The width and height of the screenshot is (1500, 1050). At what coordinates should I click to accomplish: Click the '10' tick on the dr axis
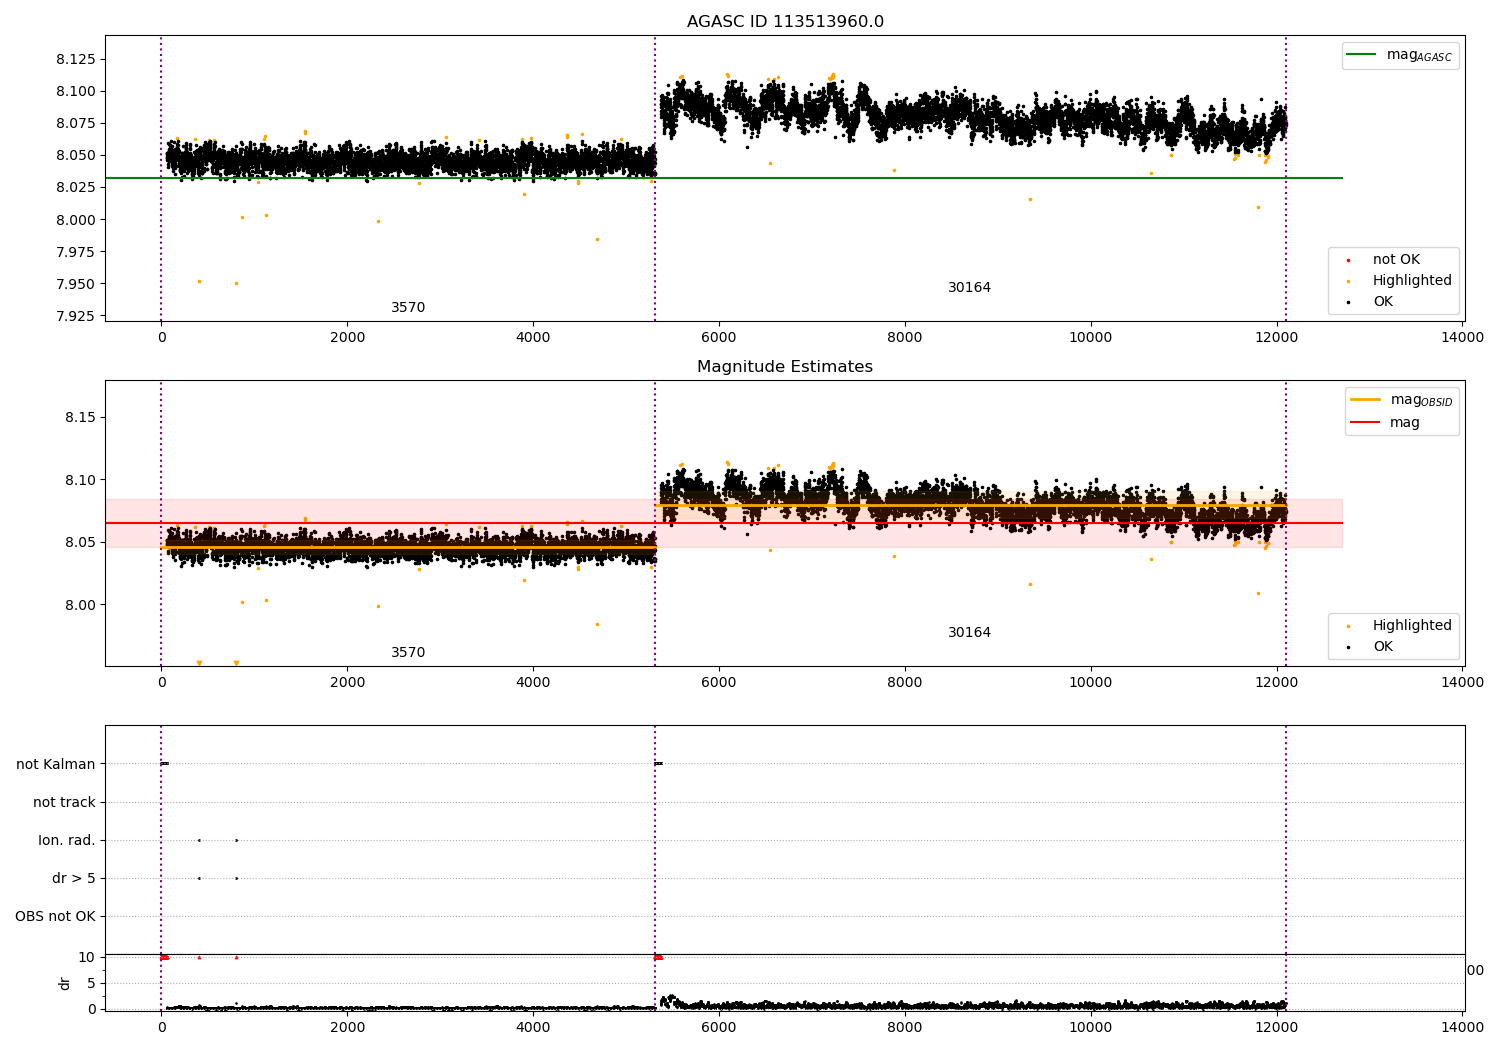pyautogui.click(x=87, y=957)
